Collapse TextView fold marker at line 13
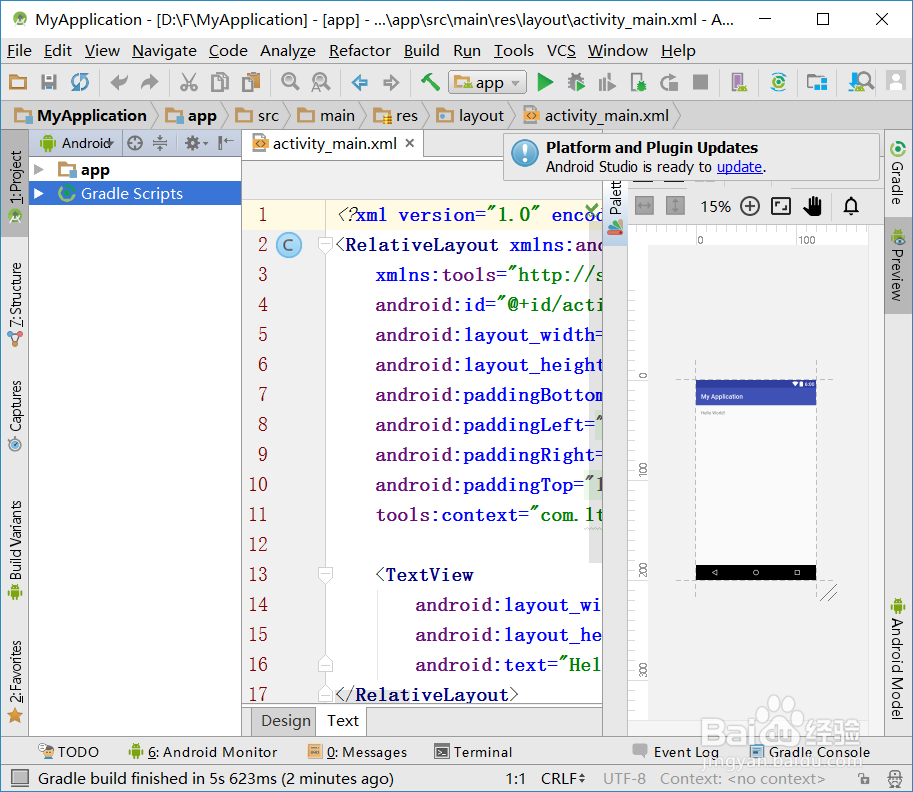This screenshot has height=792, width=913. pyautogui.click(x=325, y=575)
